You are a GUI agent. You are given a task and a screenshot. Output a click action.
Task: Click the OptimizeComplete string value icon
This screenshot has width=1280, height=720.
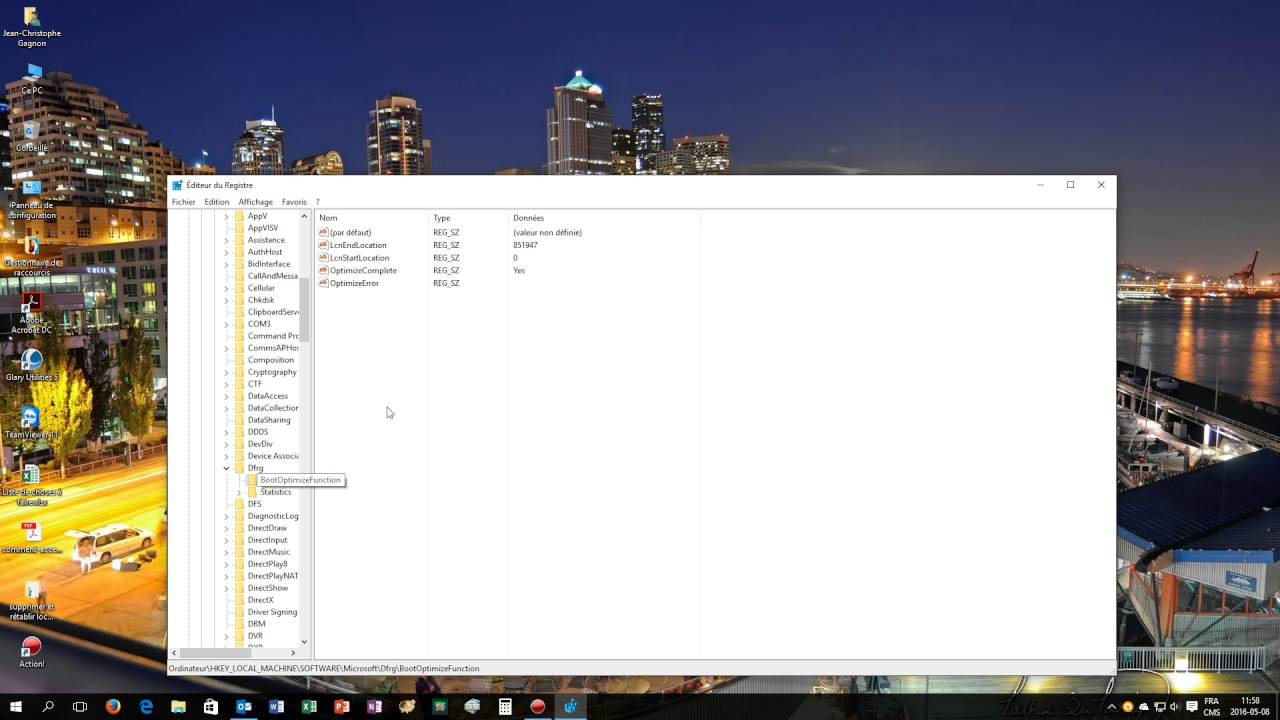click(x=323, y=270)
